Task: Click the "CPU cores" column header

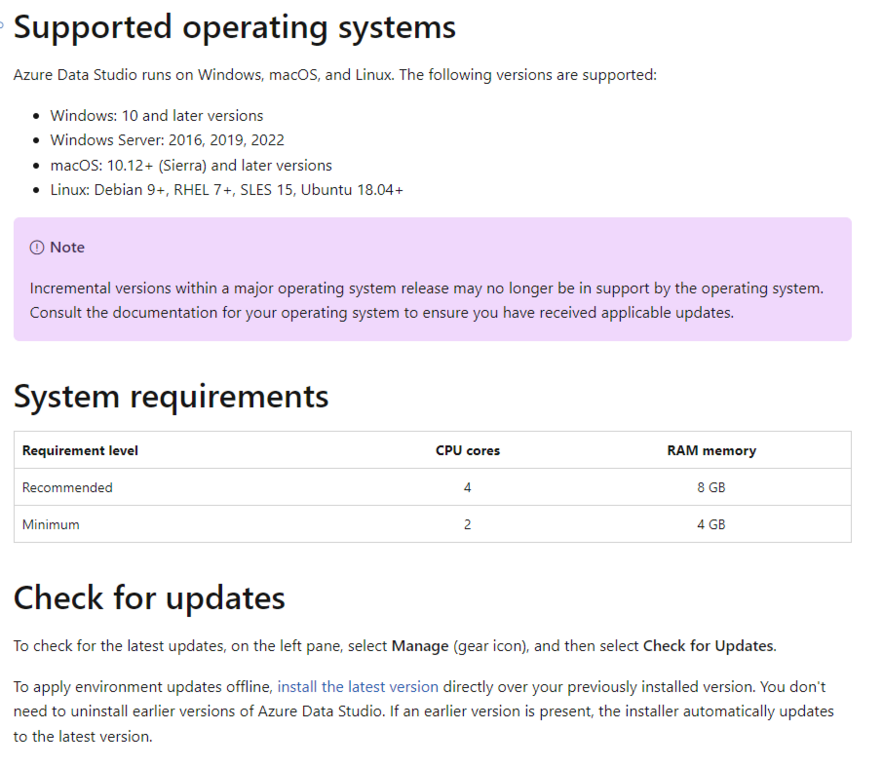Action: click(x=467, y=451)
